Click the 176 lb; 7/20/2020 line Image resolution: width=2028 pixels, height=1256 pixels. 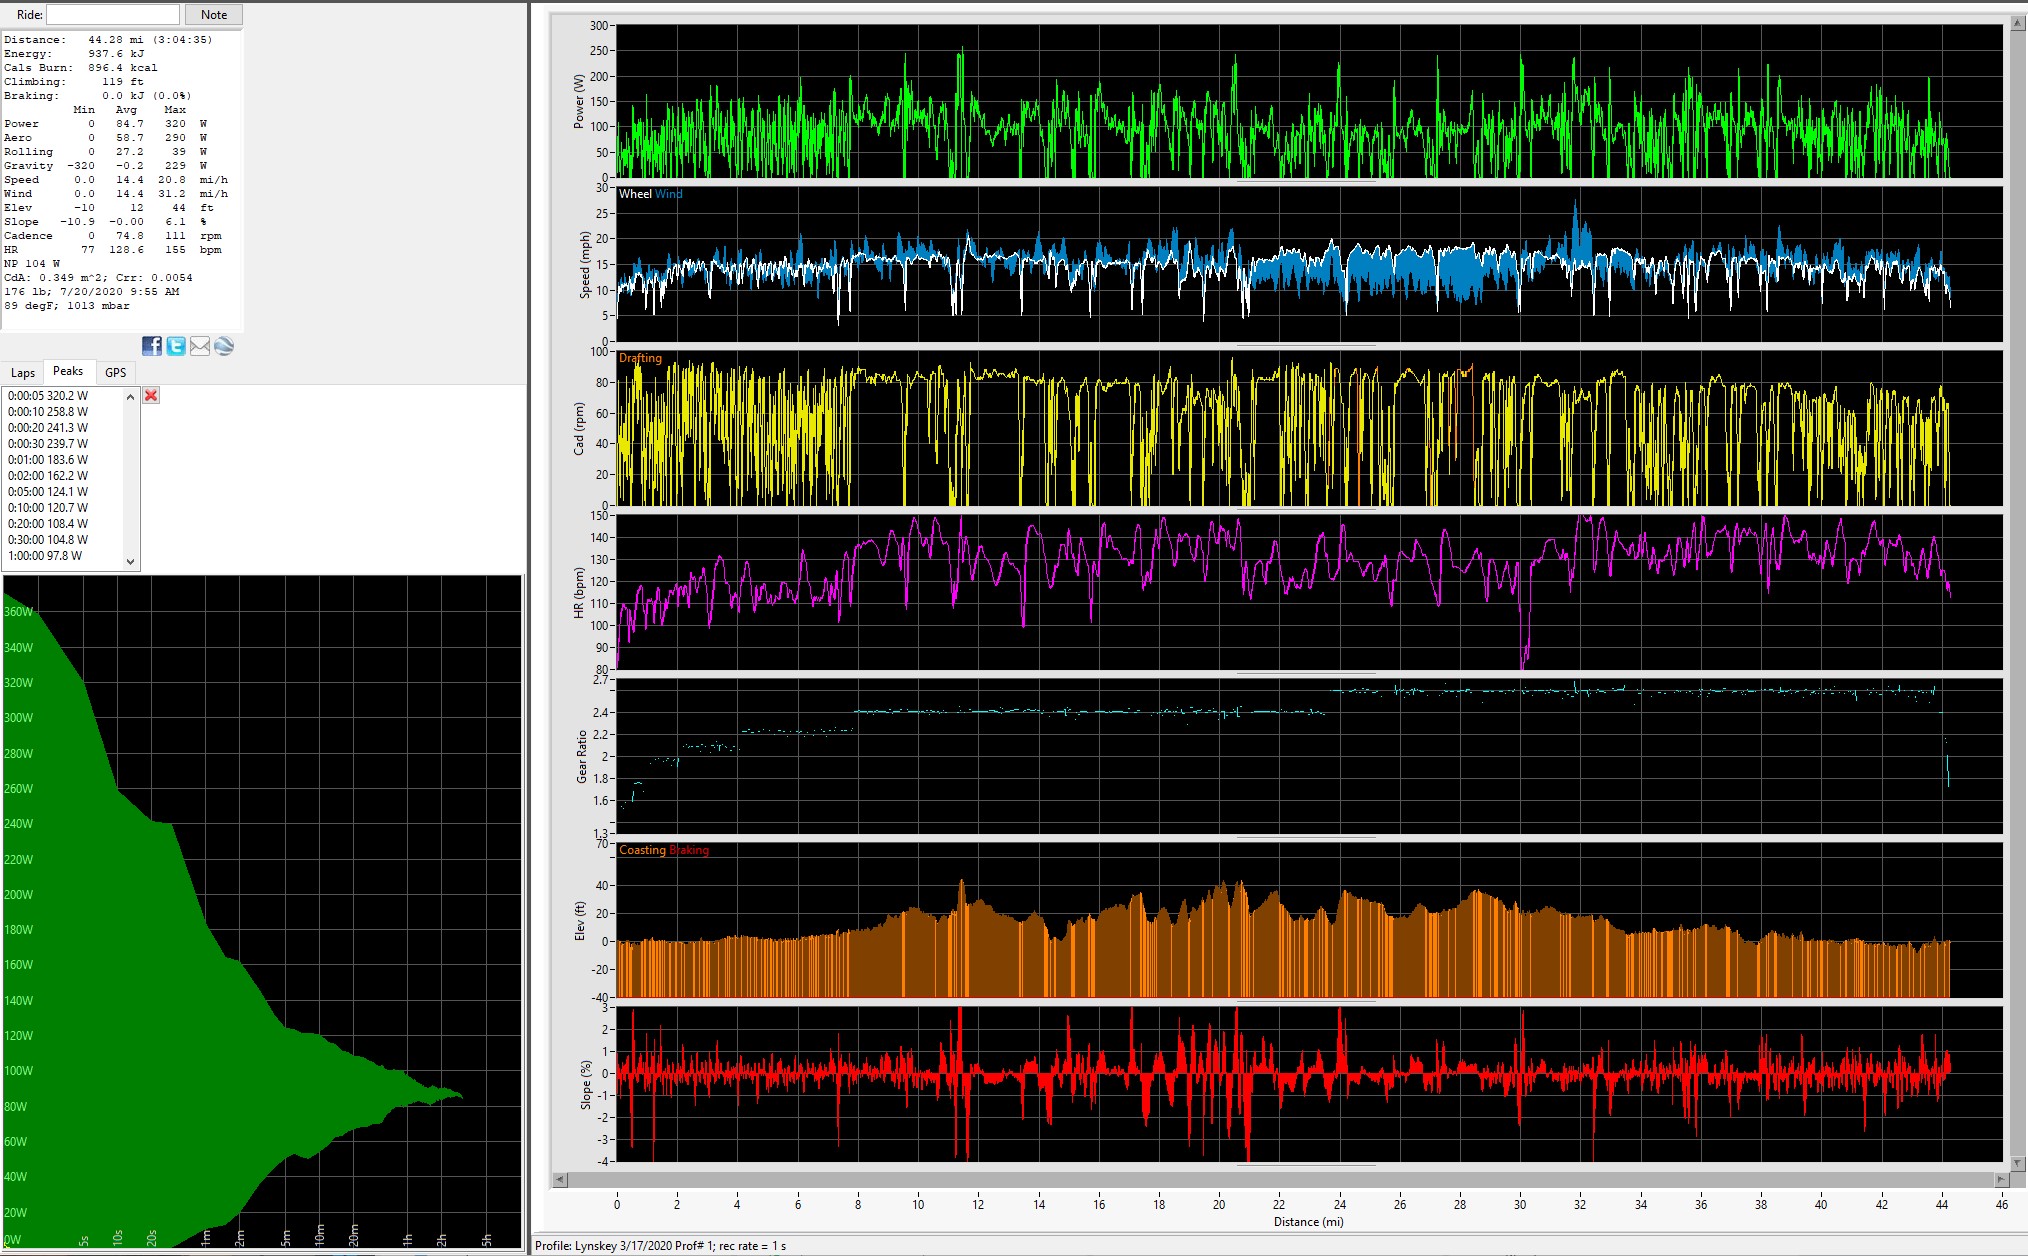coord(92,292)
